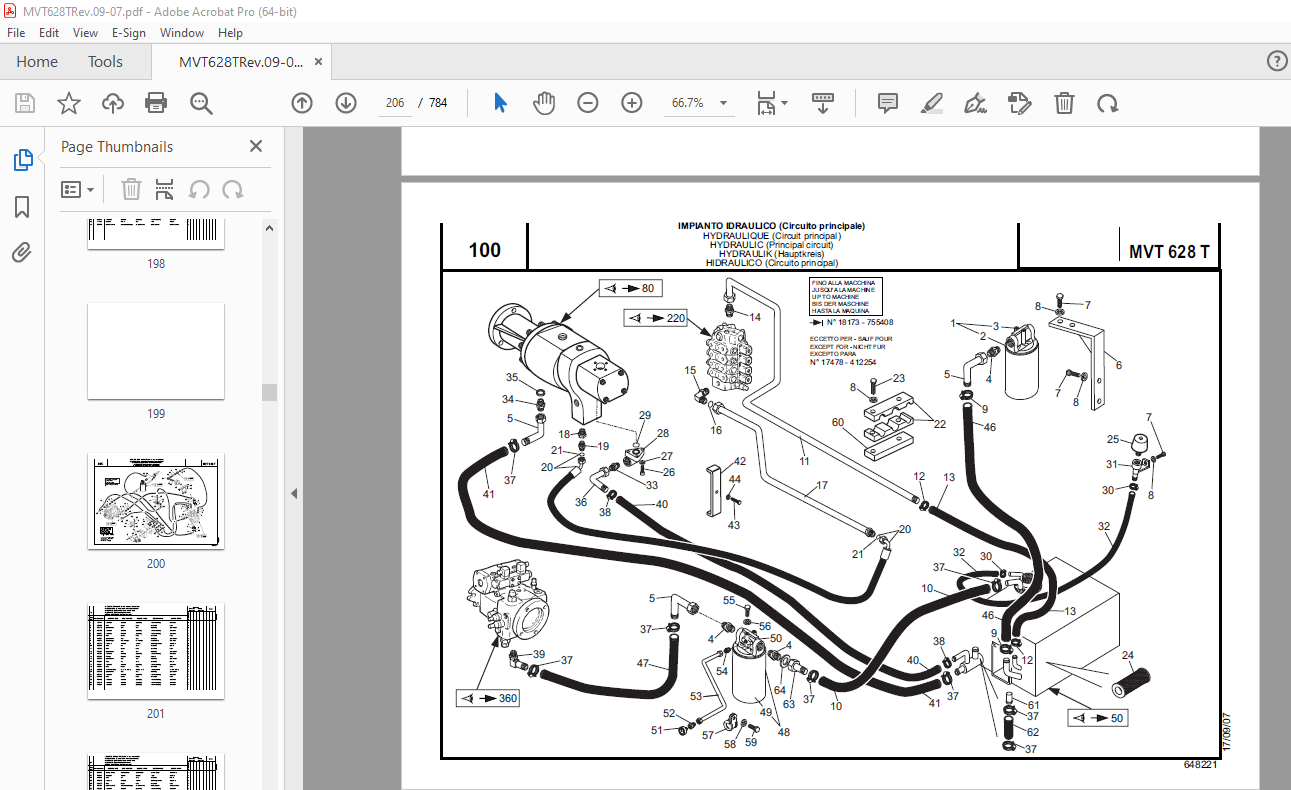Save the file with the floppy disk icon
Screen dimensions: 1291x790
[25, 103]
